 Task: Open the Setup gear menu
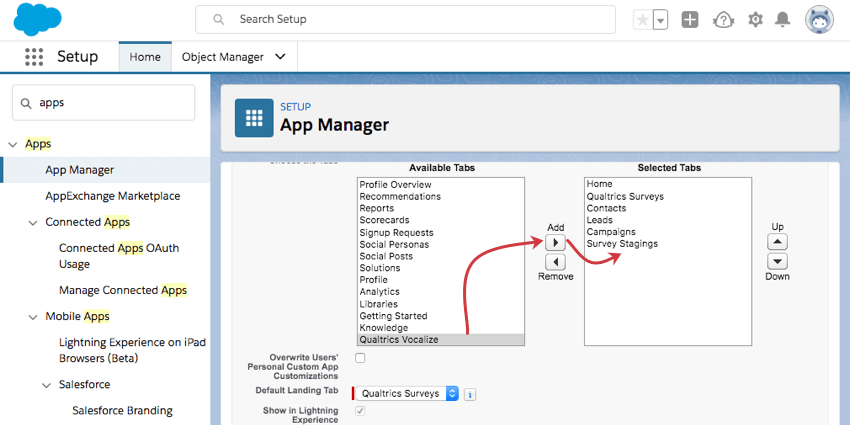[755, 20]
